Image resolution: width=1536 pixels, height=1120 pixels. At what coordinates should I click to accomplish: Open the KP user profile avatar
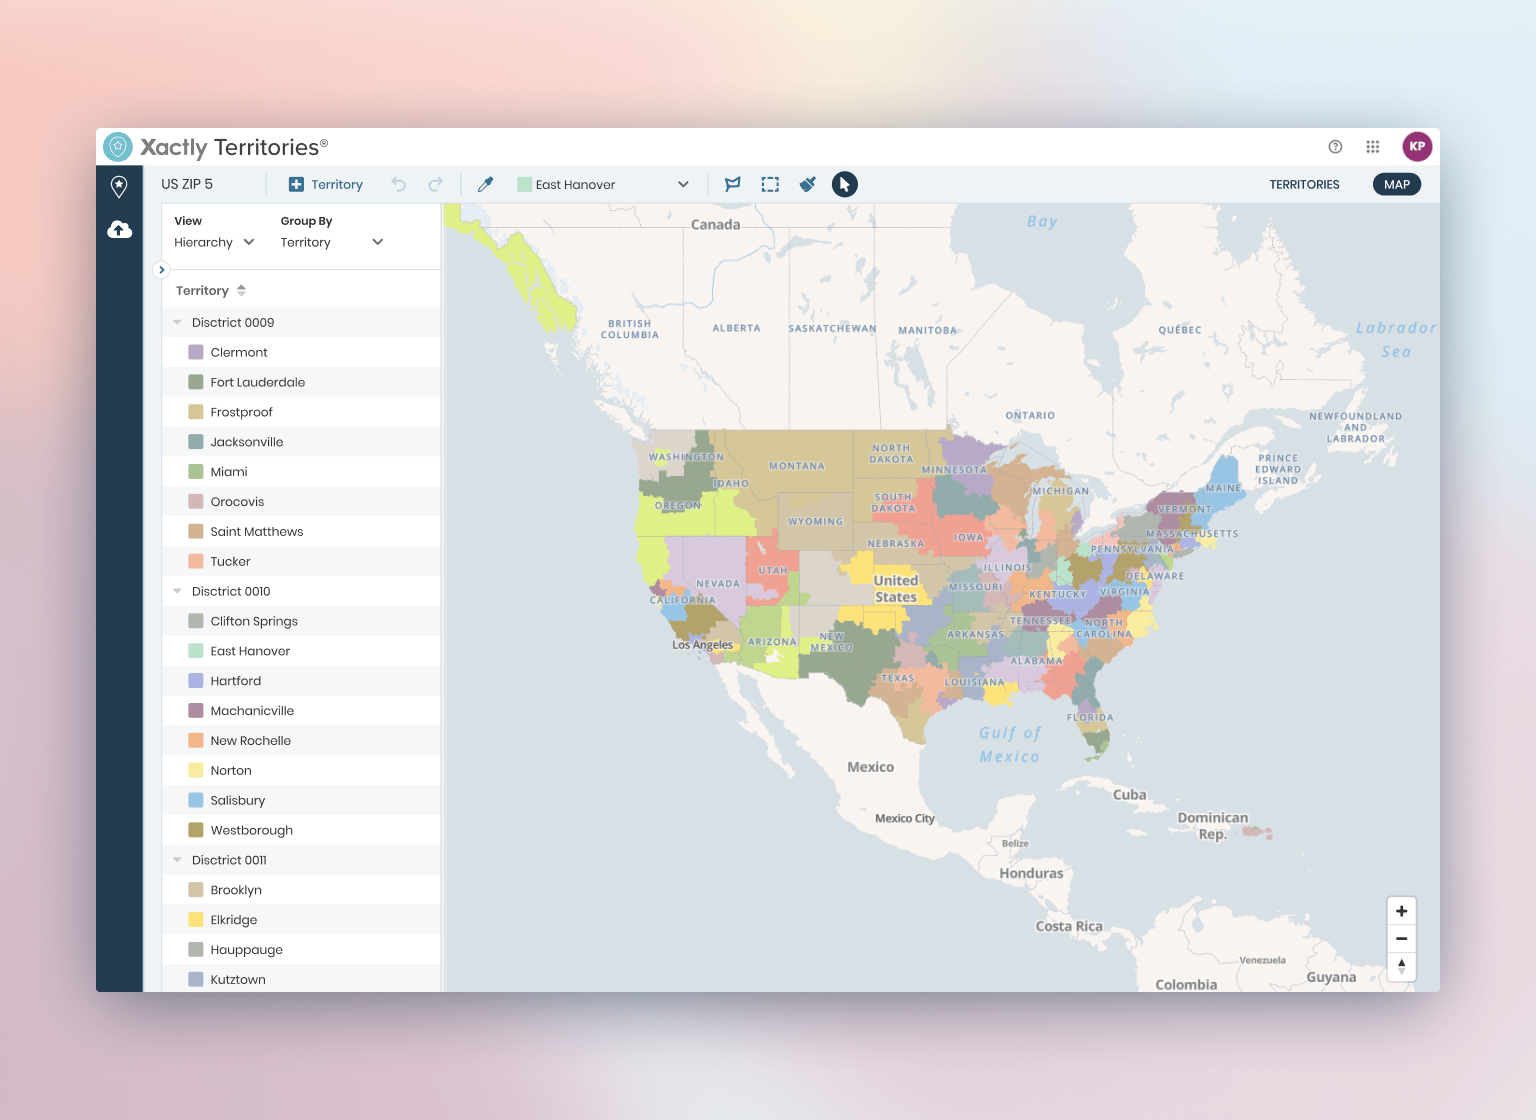(1417, 147)
